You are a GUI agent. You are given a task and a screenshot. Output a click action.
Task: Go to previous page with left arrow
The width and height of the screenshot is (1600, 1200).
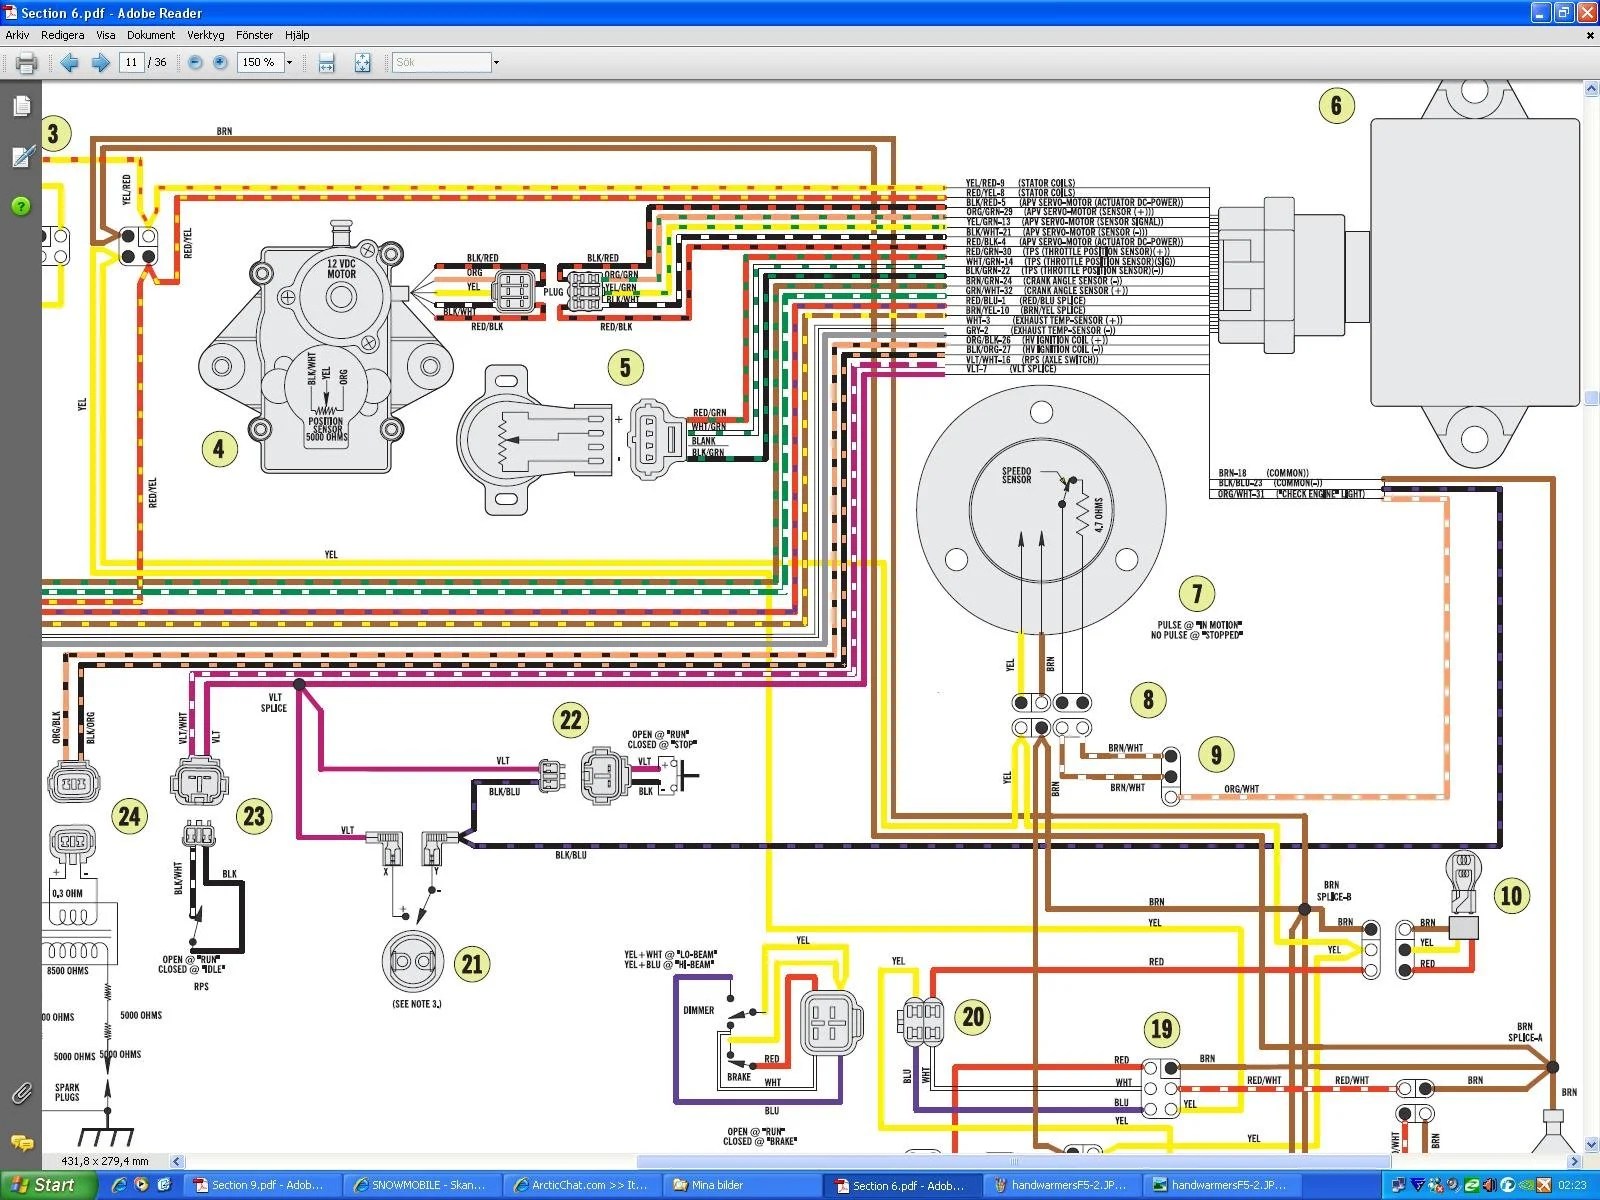(69, 63)
